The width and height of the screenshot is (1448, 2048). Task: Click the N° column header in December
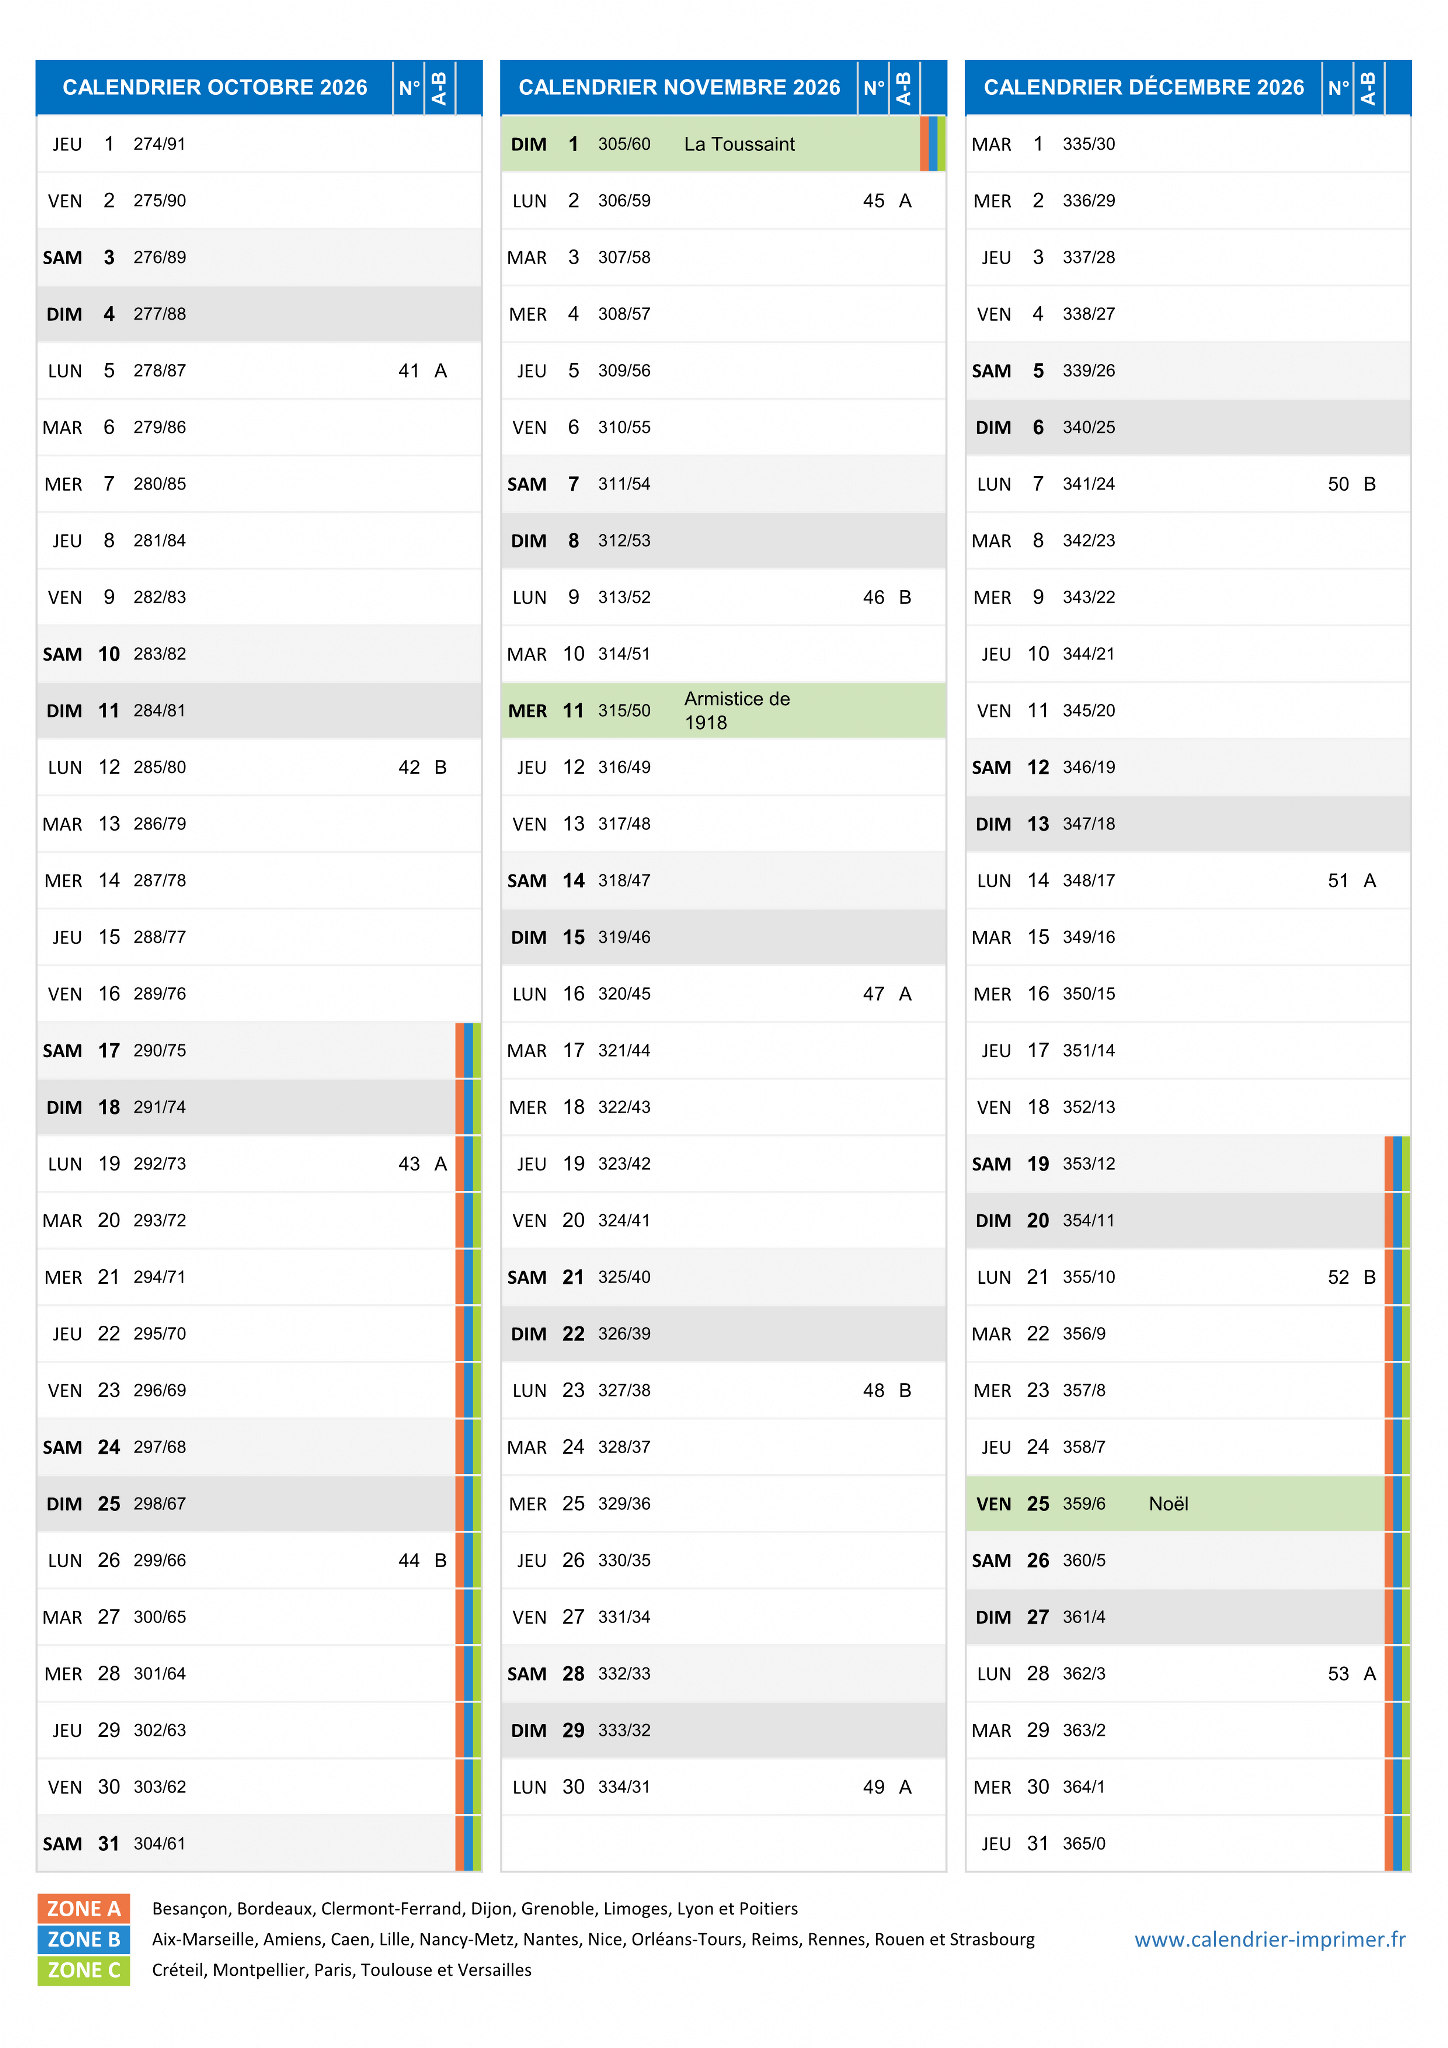click(x=1338, y=88)
